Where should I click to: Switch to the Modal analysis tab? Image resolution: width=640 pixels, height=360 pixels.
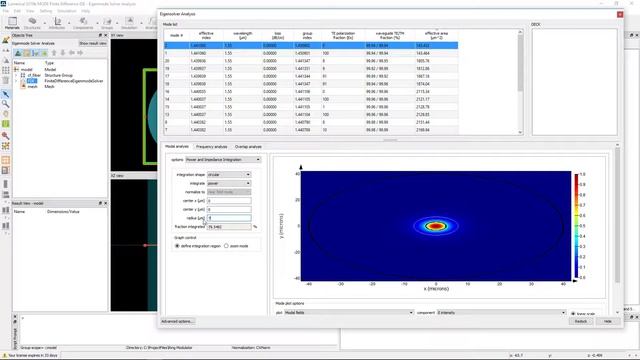click(x=177, y=146)
